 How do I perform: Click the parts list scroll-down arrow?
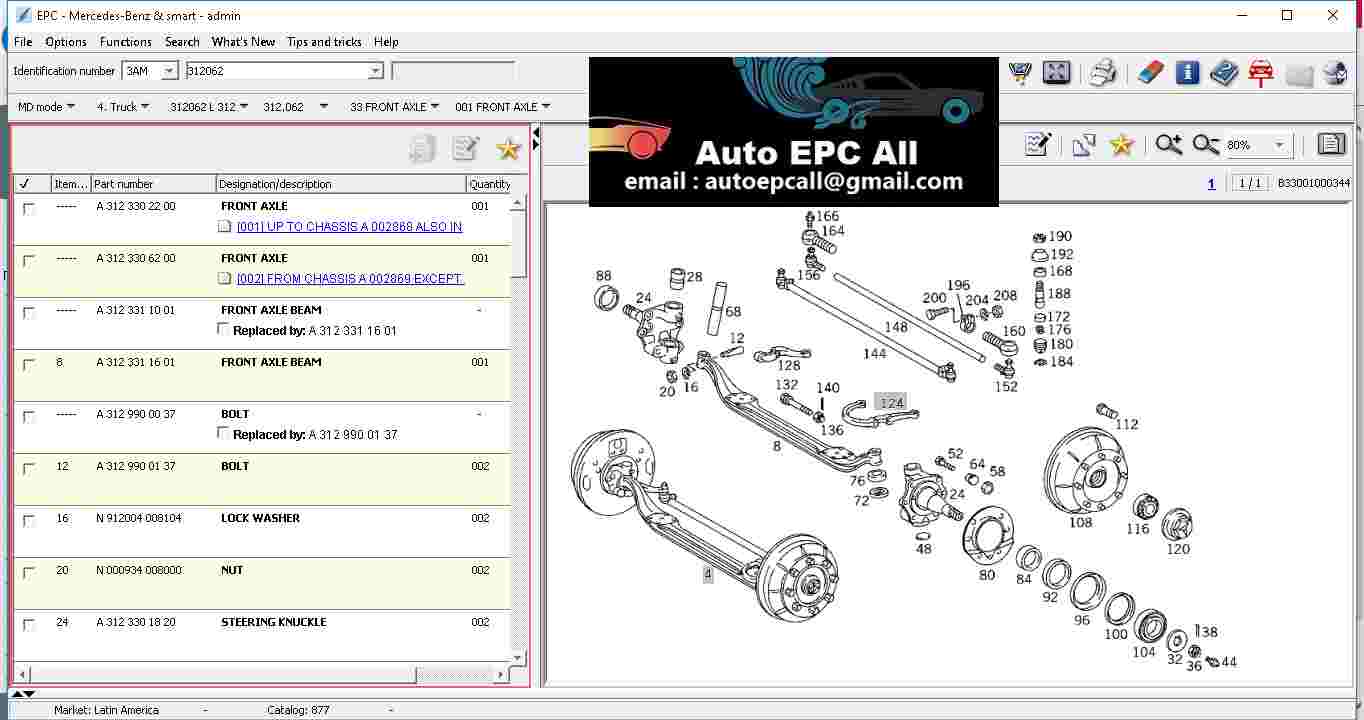518,658
